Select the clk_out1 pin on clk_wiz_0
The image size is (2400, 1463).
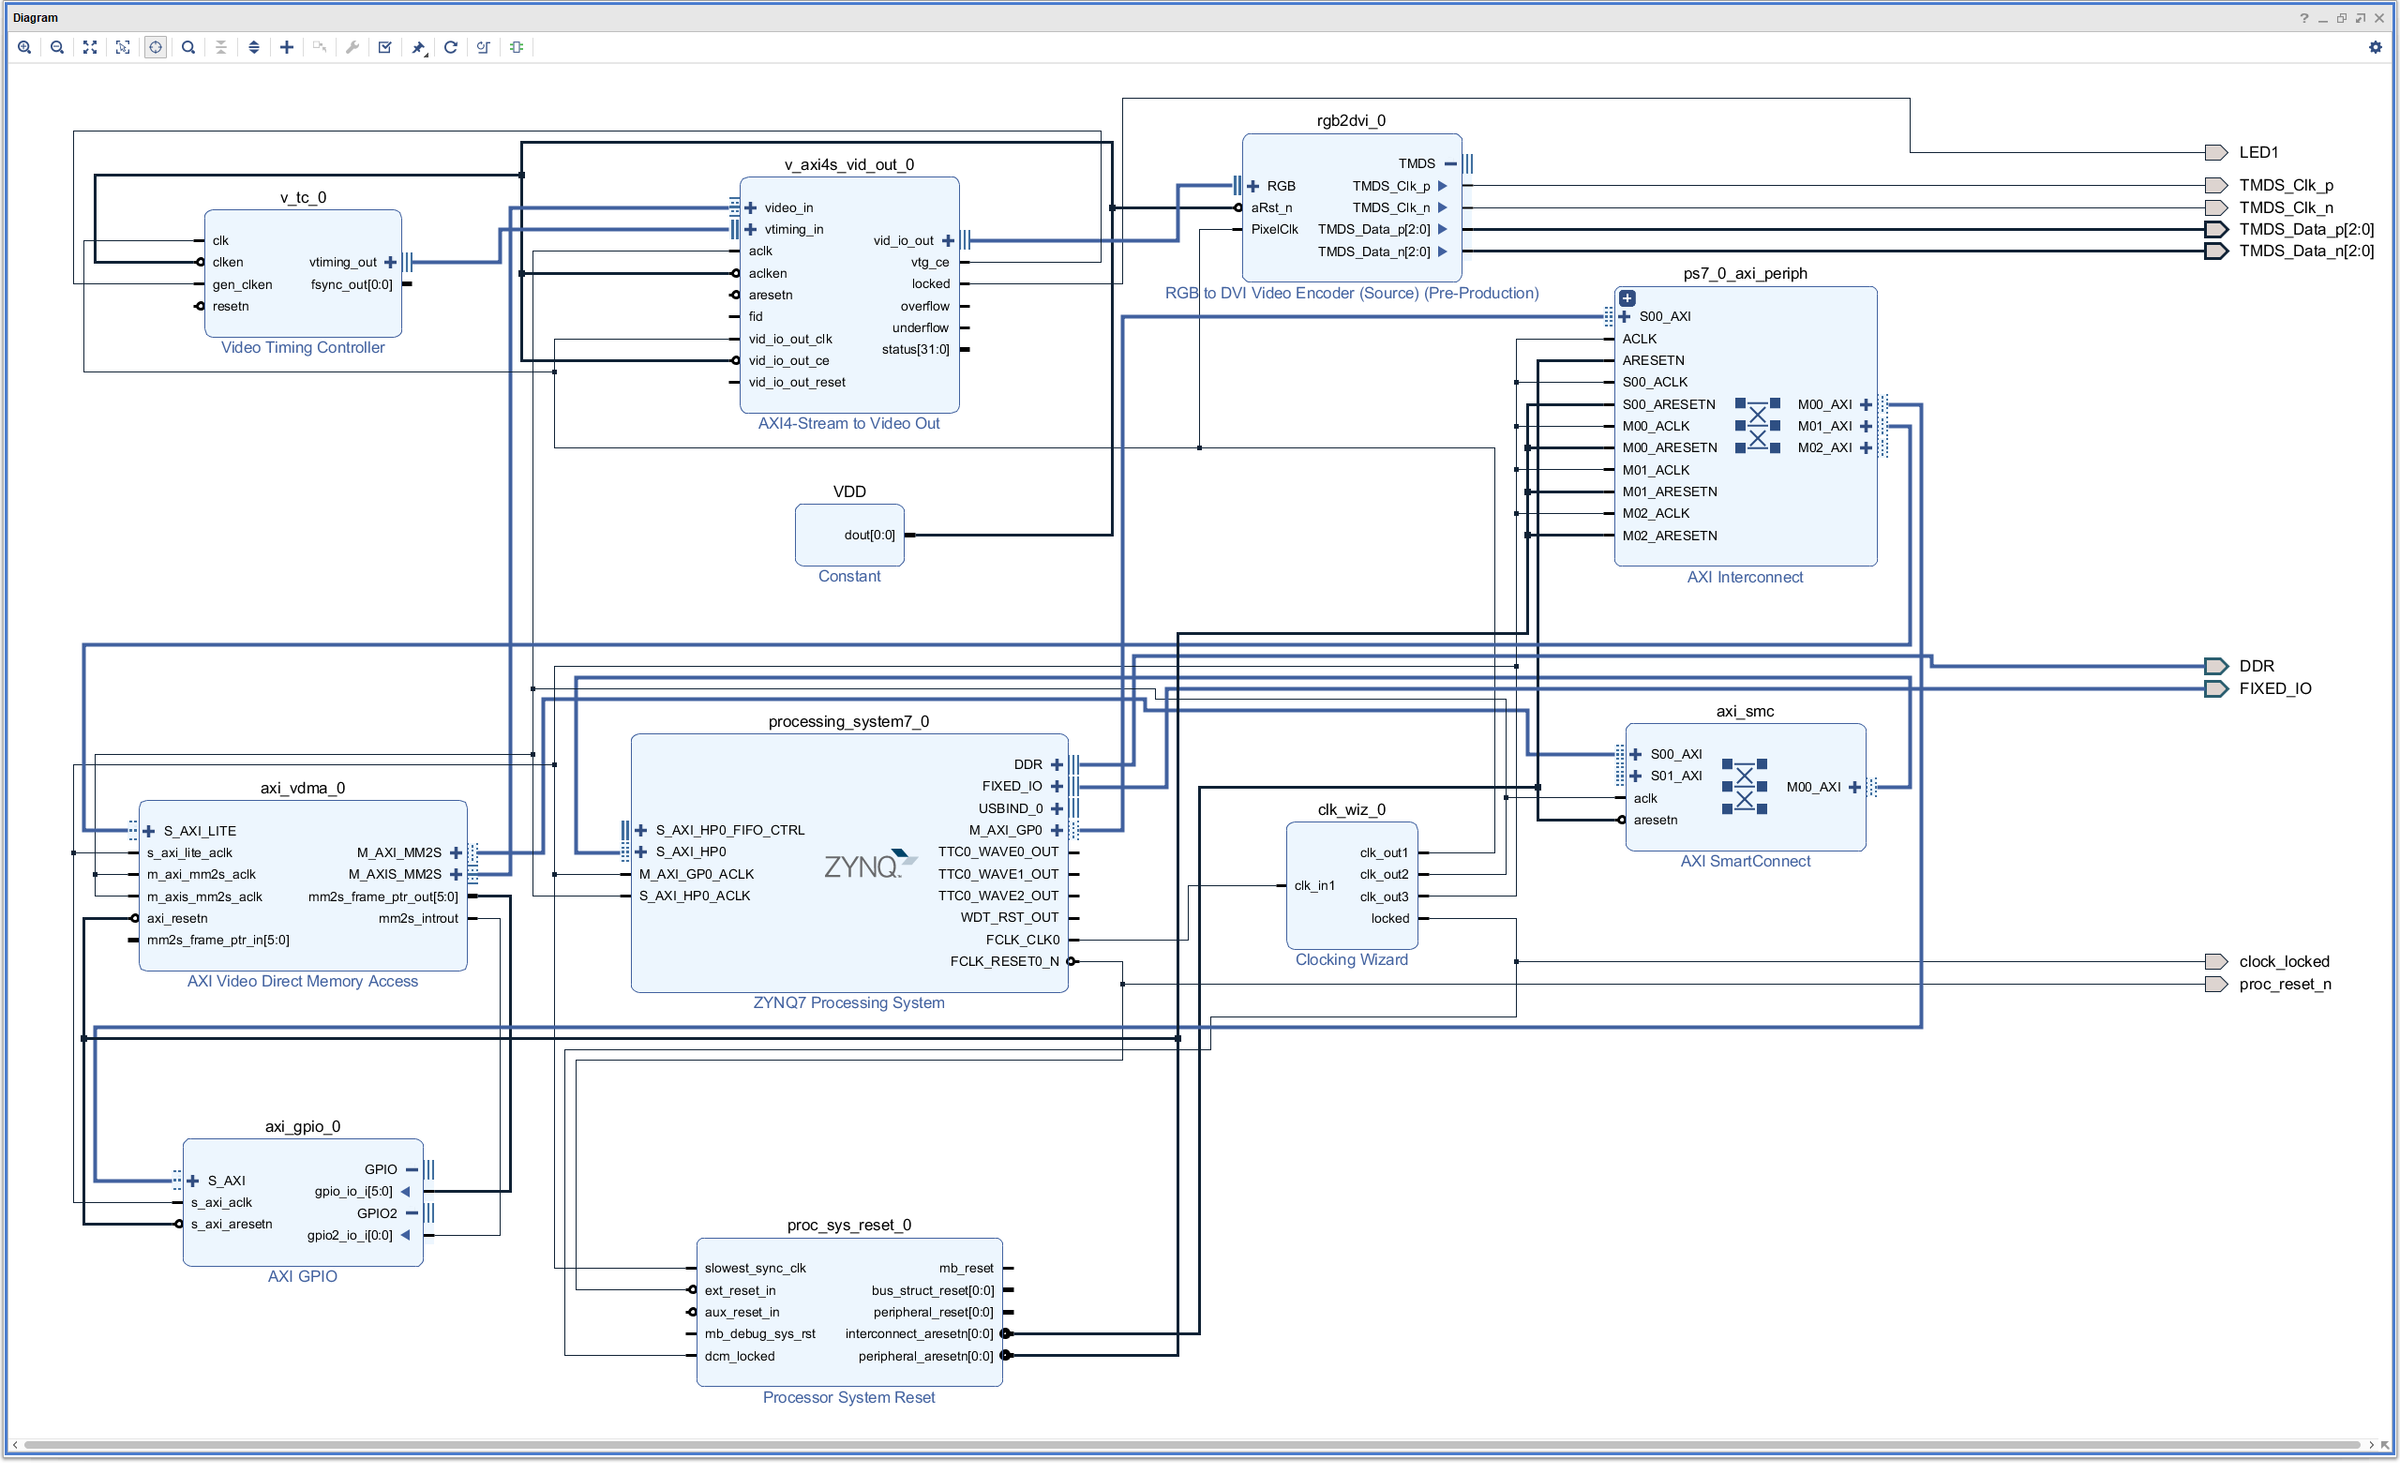click(x=1383, y=852)
